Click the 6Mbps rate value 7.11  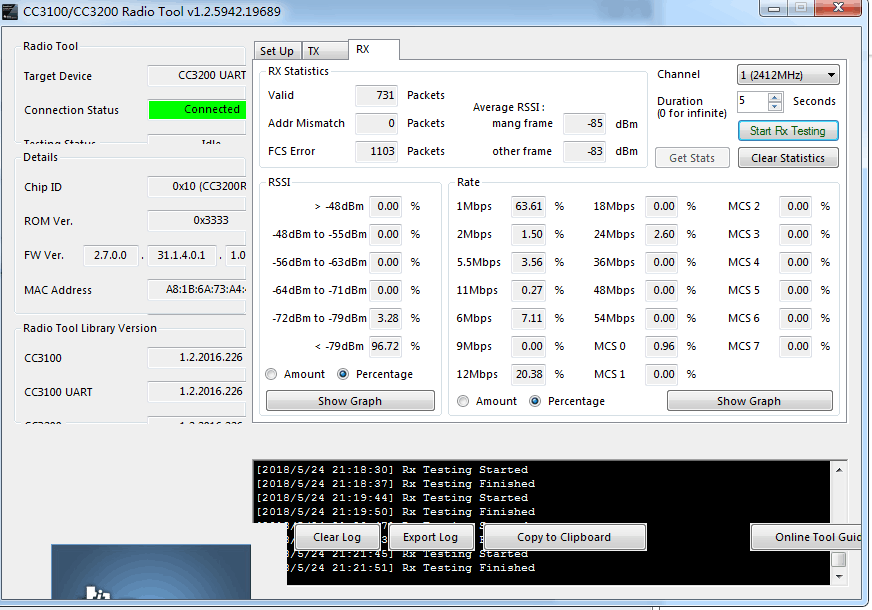pos(528,318)
